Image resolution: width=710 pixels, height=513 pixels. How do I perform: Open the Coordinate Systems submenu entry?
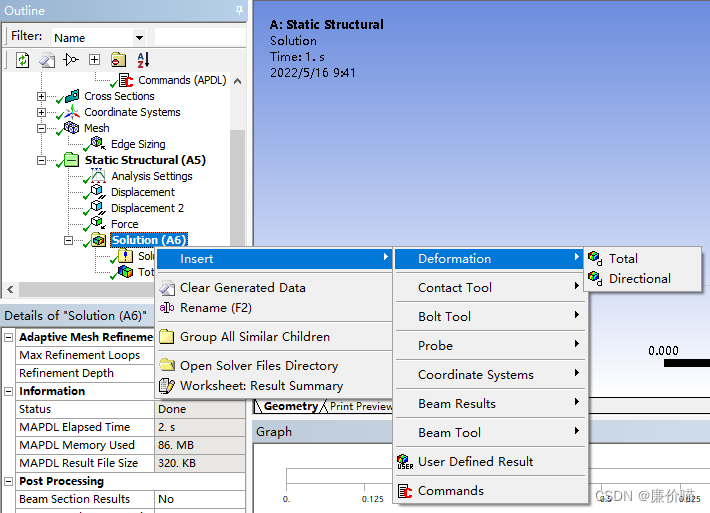(491, 375)
